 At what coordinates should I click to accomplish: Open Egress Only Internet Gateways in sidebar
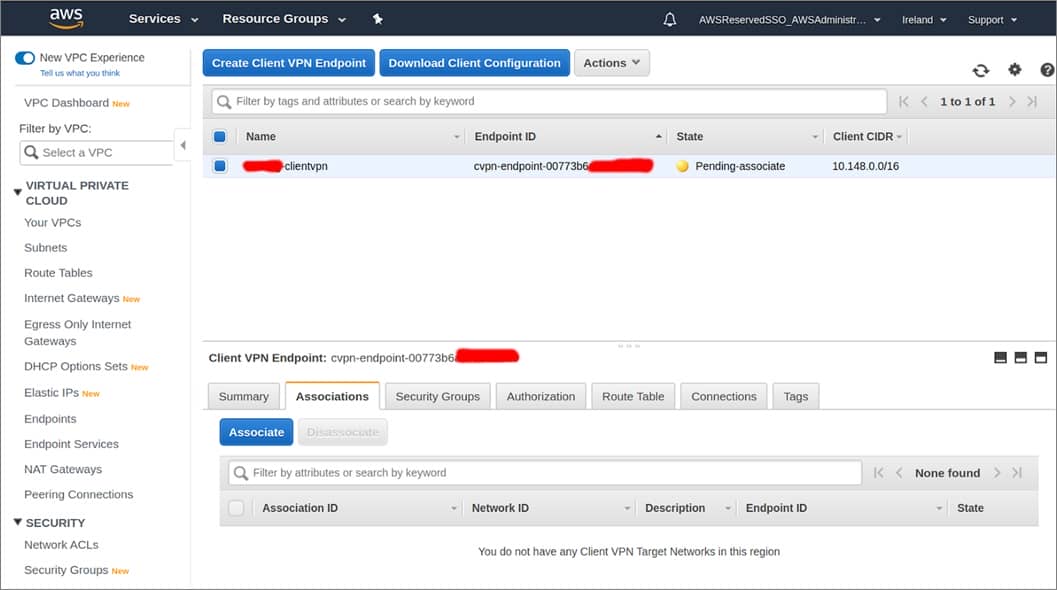[78, 332]
